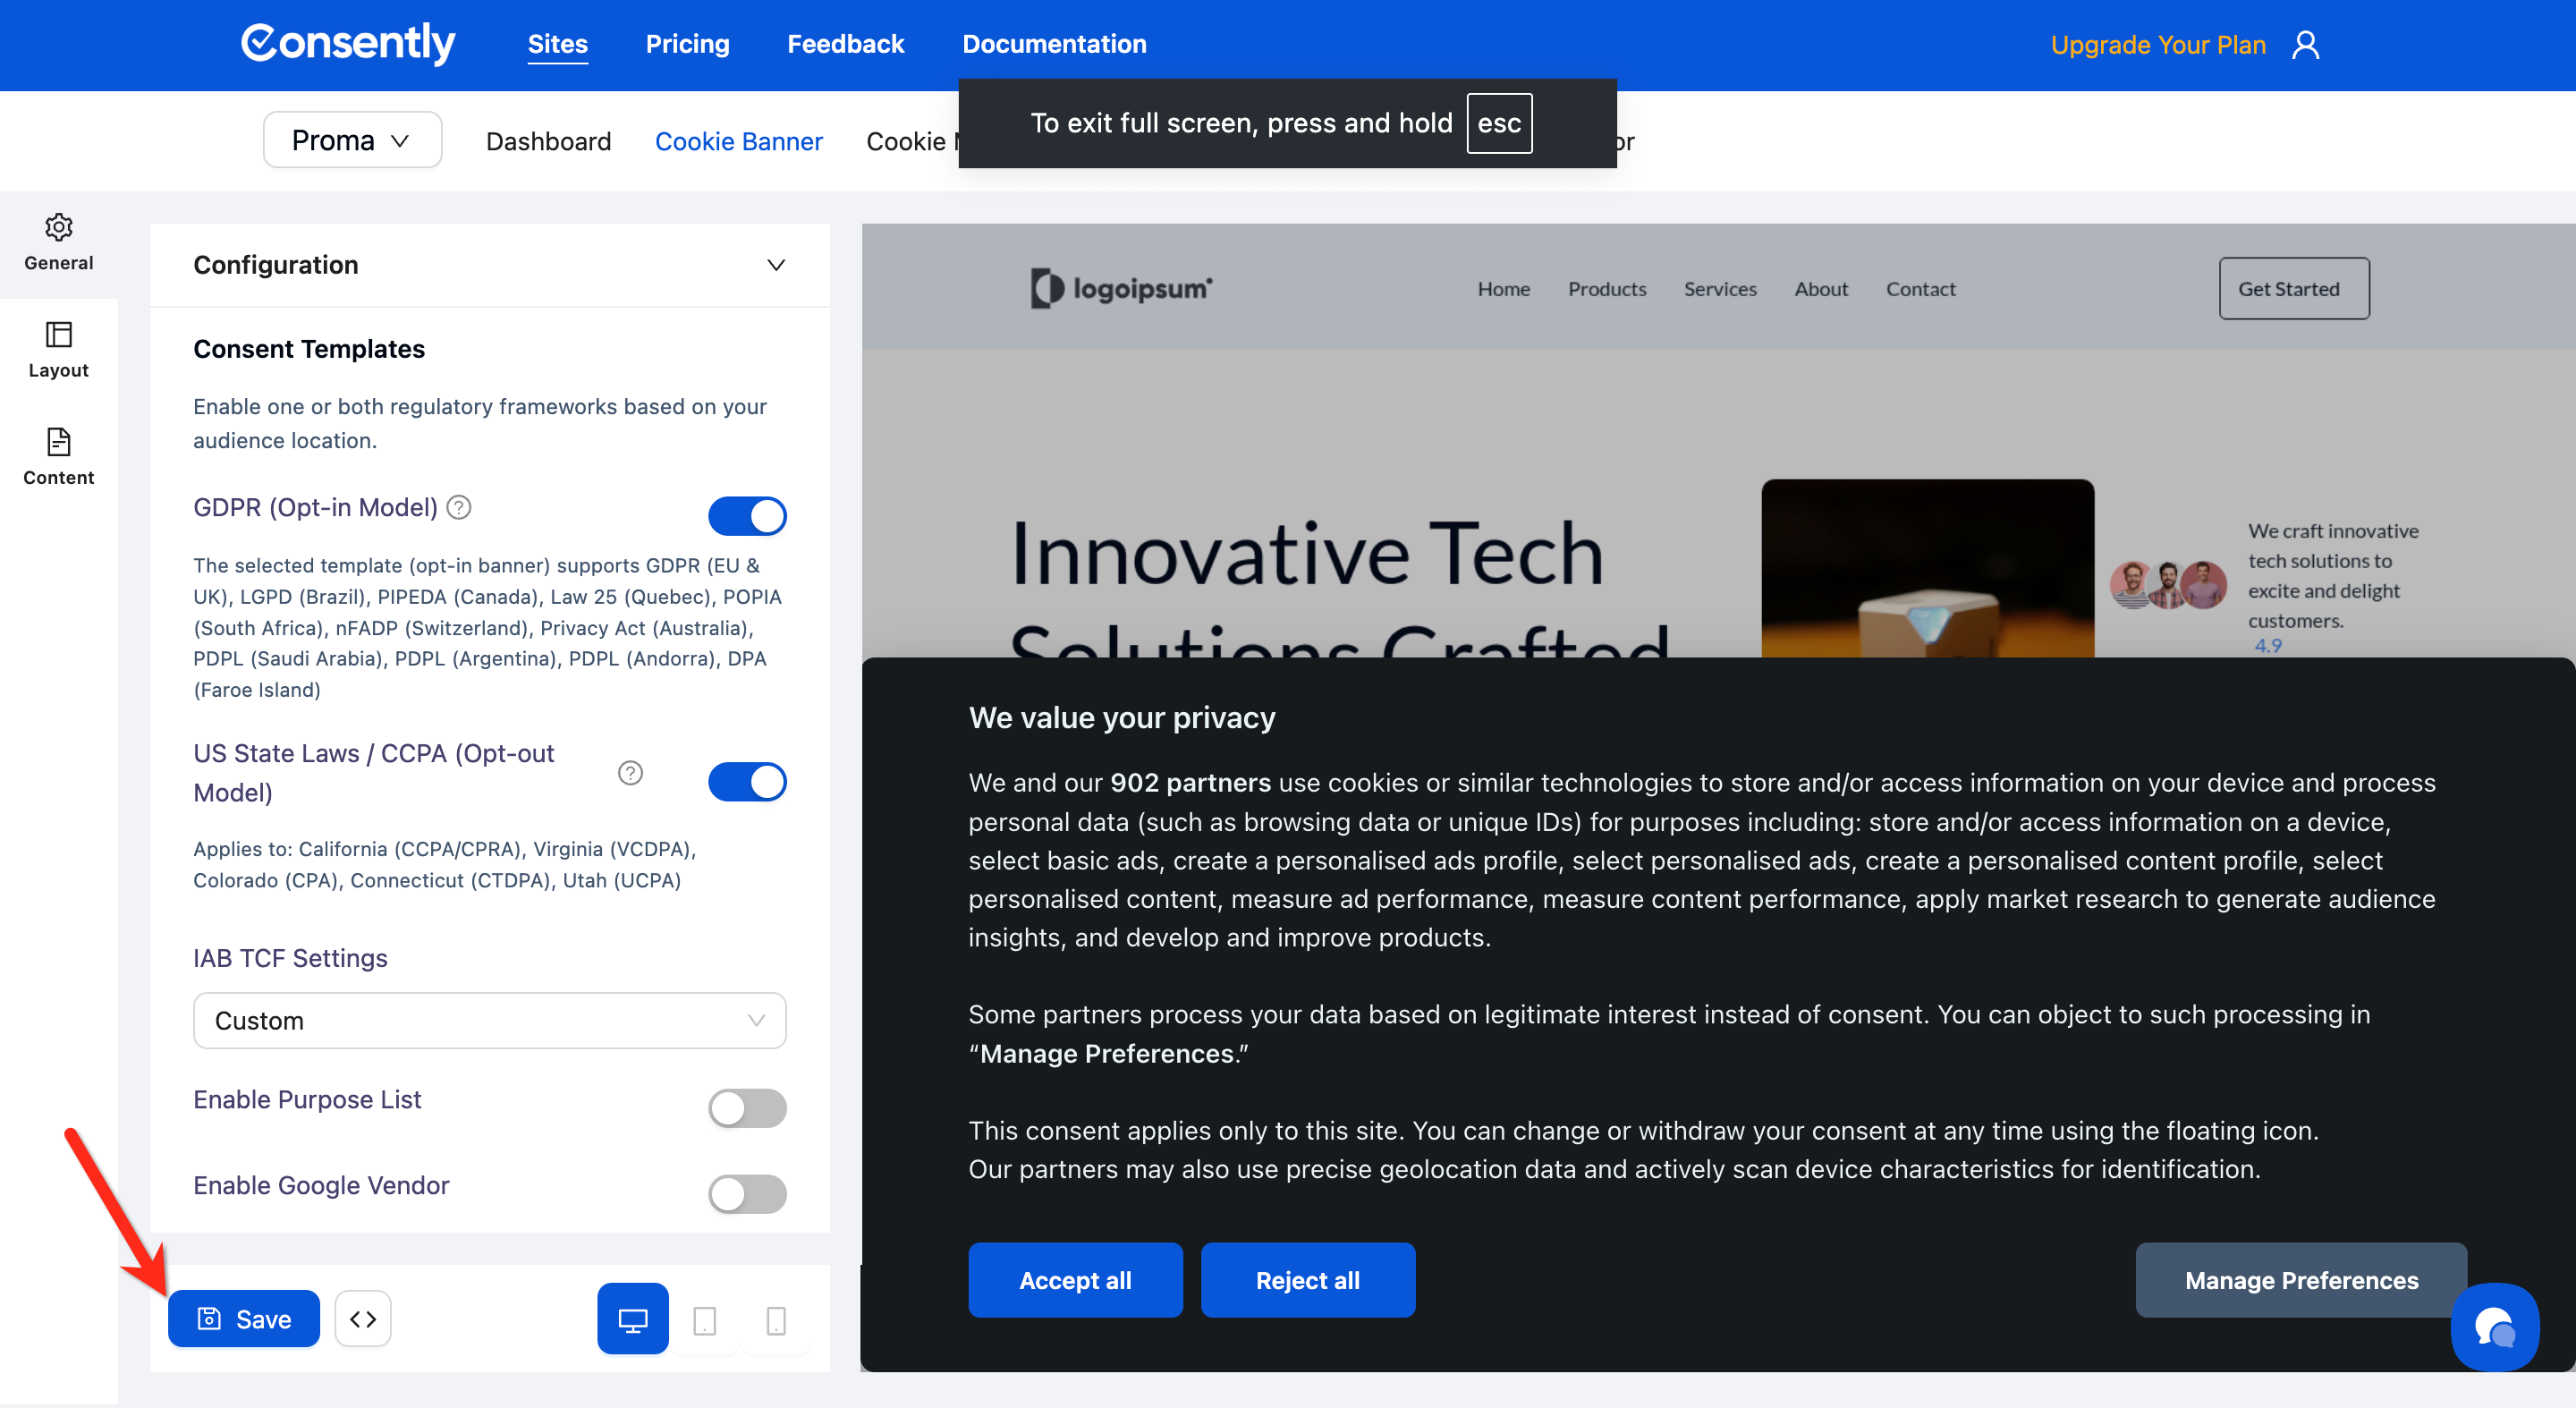The image size is (2576, 1408).
Task: Open the Layout panel icon
Action: click(58, 335)
